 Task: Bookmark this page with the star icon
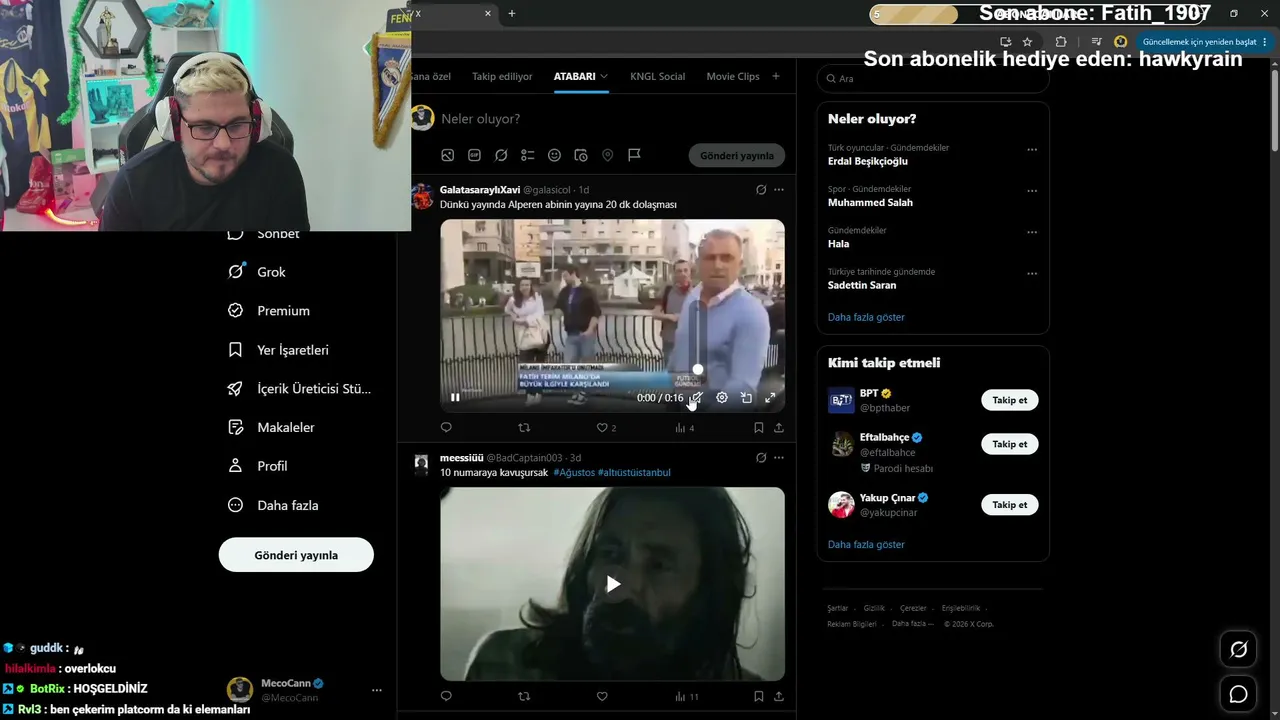(x=1027, y=42)
